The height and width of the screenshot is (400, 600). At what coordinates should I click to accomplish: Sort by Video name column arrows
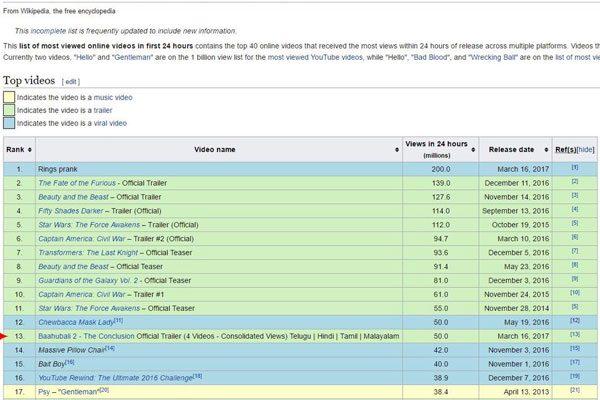coord(397,150)
